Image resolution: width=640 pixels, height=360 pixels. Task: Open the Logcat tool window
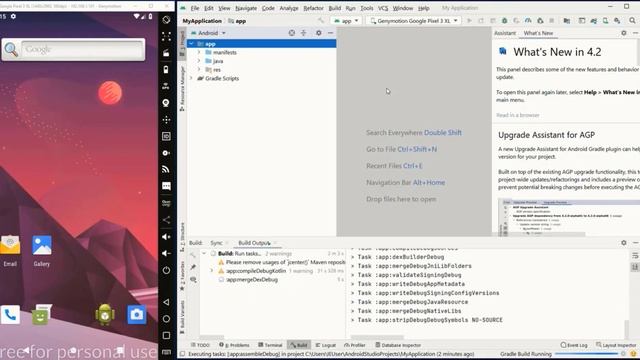[325, 345]
